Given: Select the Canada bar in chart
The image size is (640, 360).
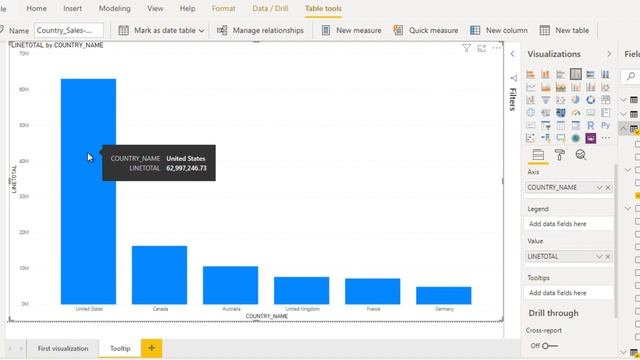Looking at the screenshot, I should [x=159, y=275].
